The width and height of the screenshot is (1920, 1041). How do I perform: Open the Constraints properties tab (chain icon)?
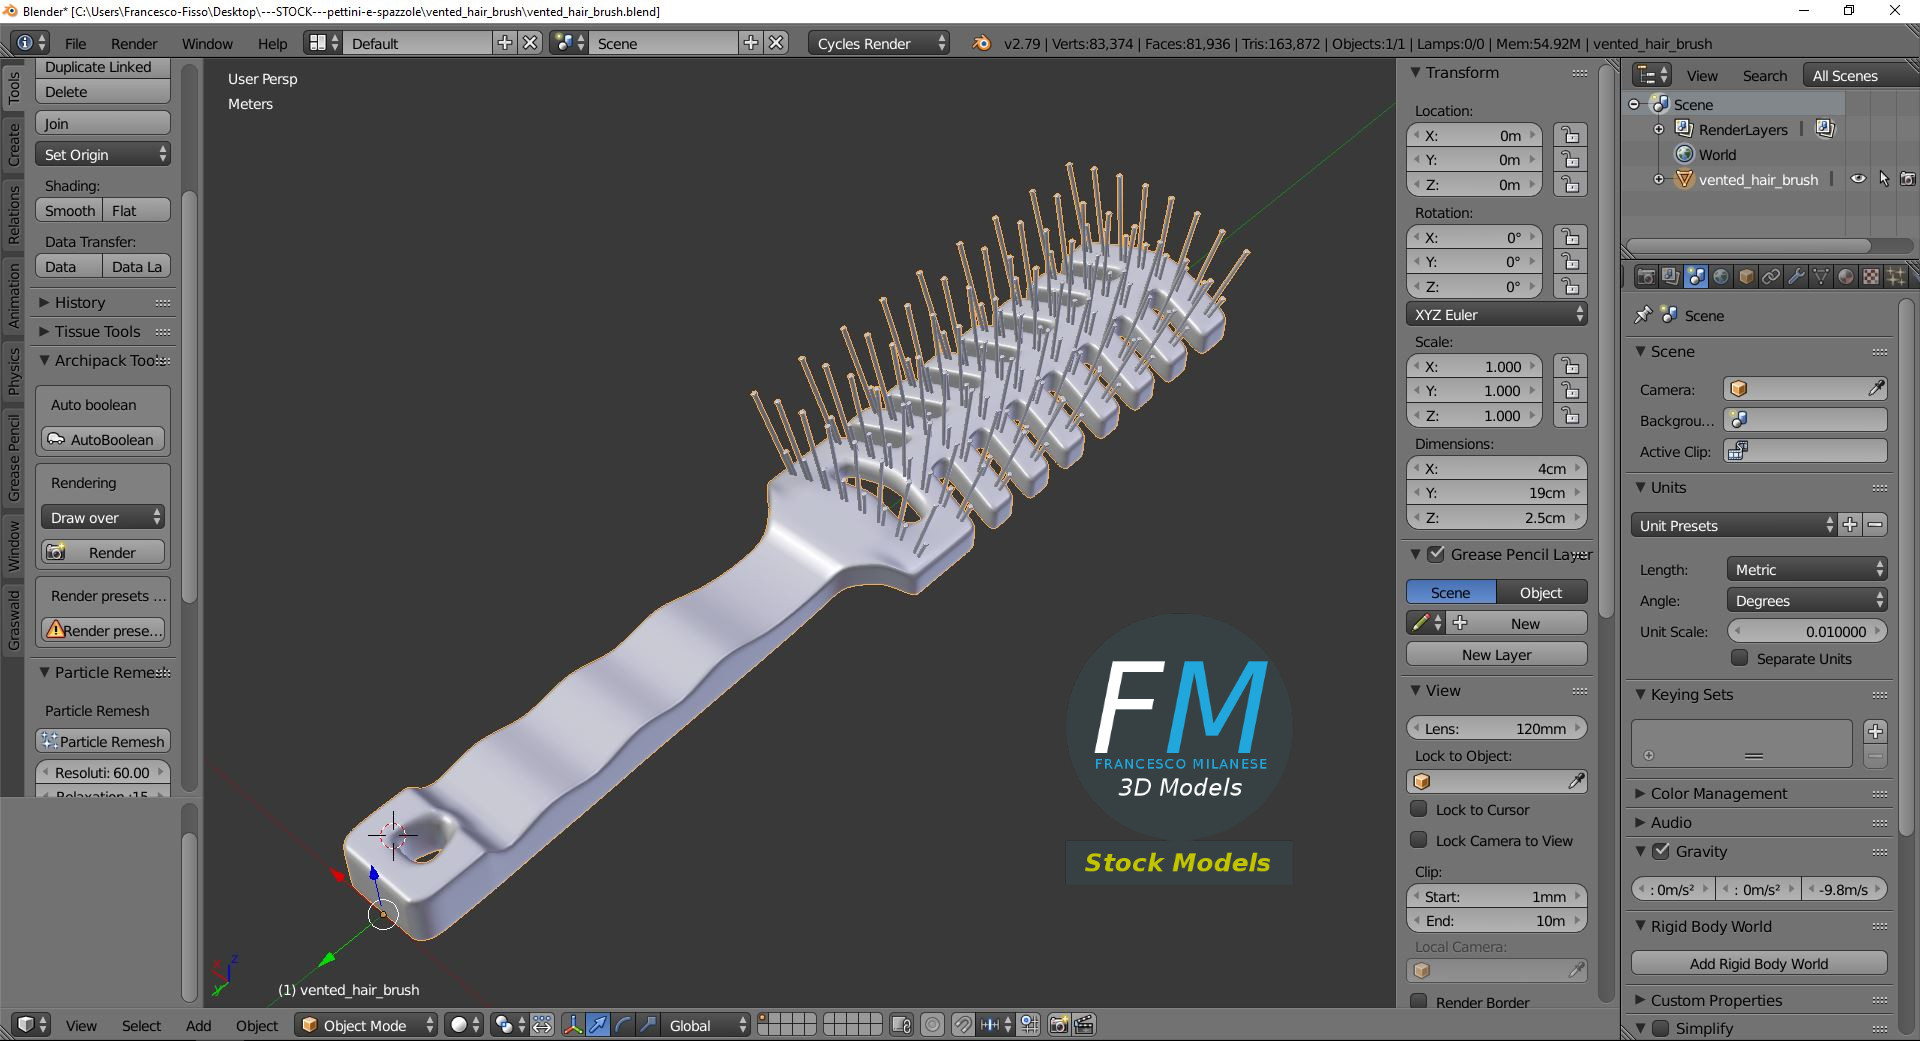tap(1771, 276)
